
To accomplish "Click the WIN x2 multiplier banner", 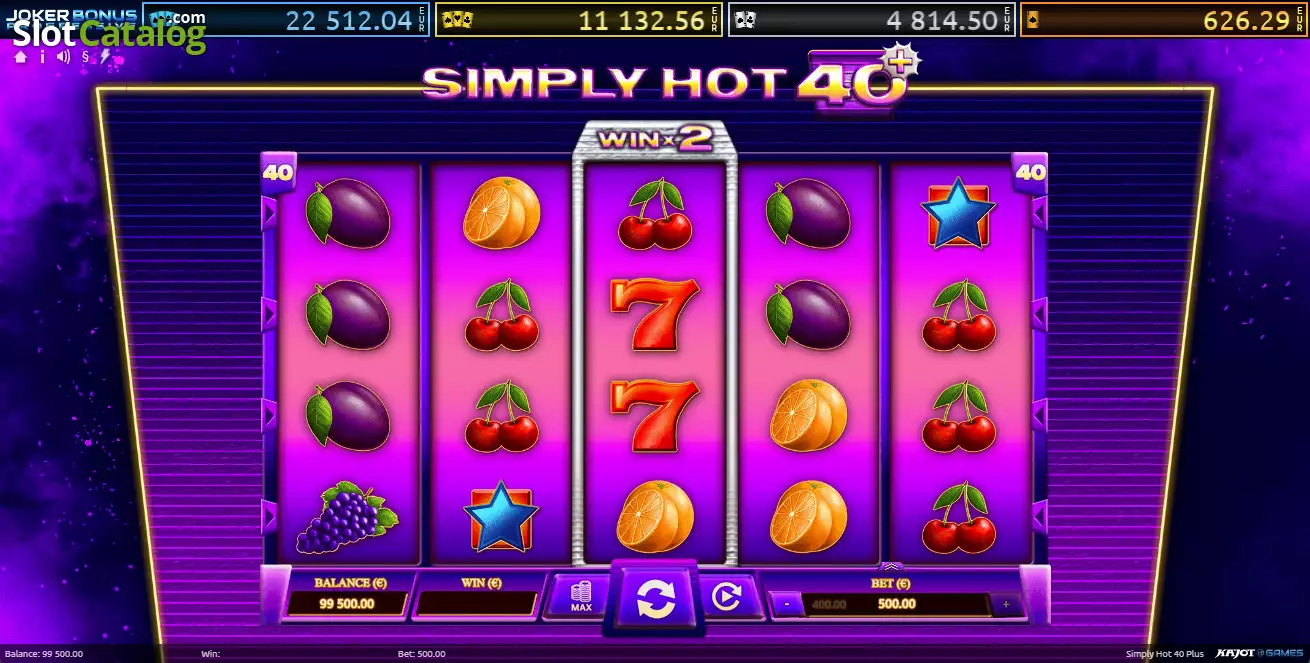I will pos(654,139).
